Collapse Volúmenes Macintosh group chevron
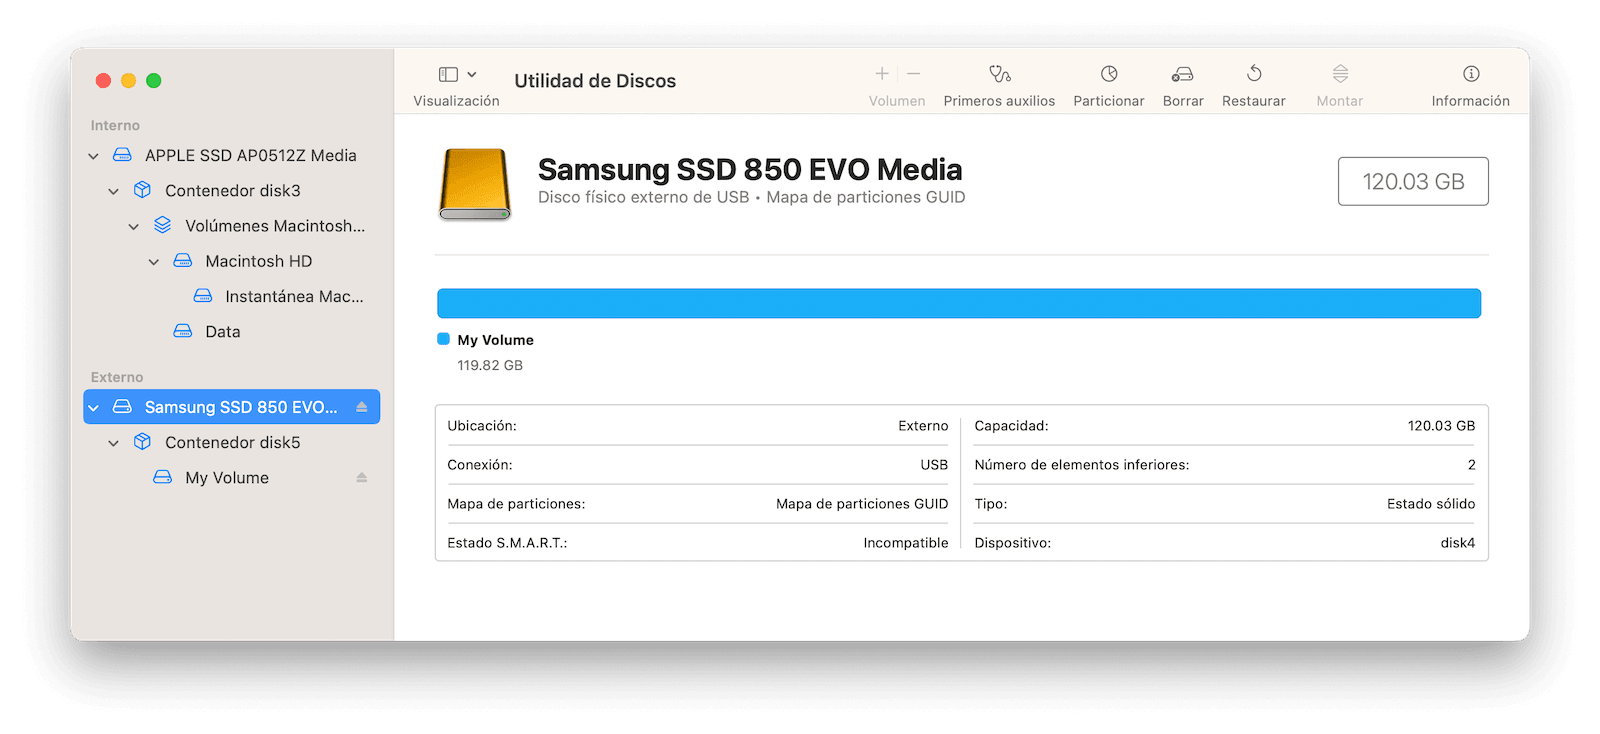Image resolution: width=1600 pixels, height=734 pixels. [x=133, y=227]
